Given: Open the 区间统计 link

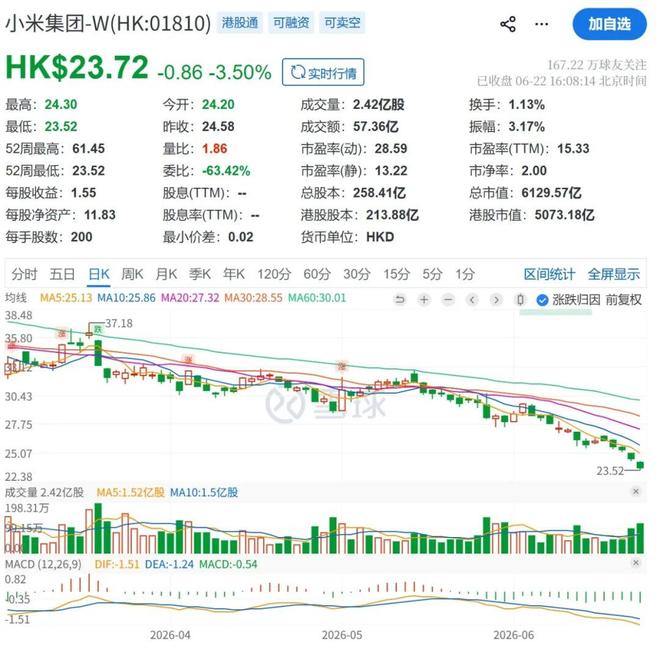Looking at the screenshot, I should pyautogui.click(x=549, y=274).
